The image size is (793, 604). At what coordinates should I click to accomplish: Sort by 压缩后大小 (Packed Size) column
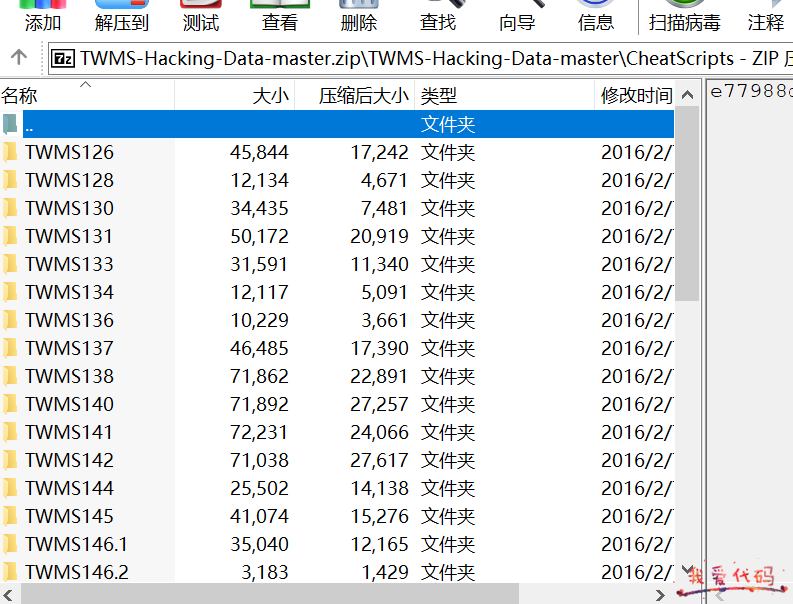[x=364, y=96]
